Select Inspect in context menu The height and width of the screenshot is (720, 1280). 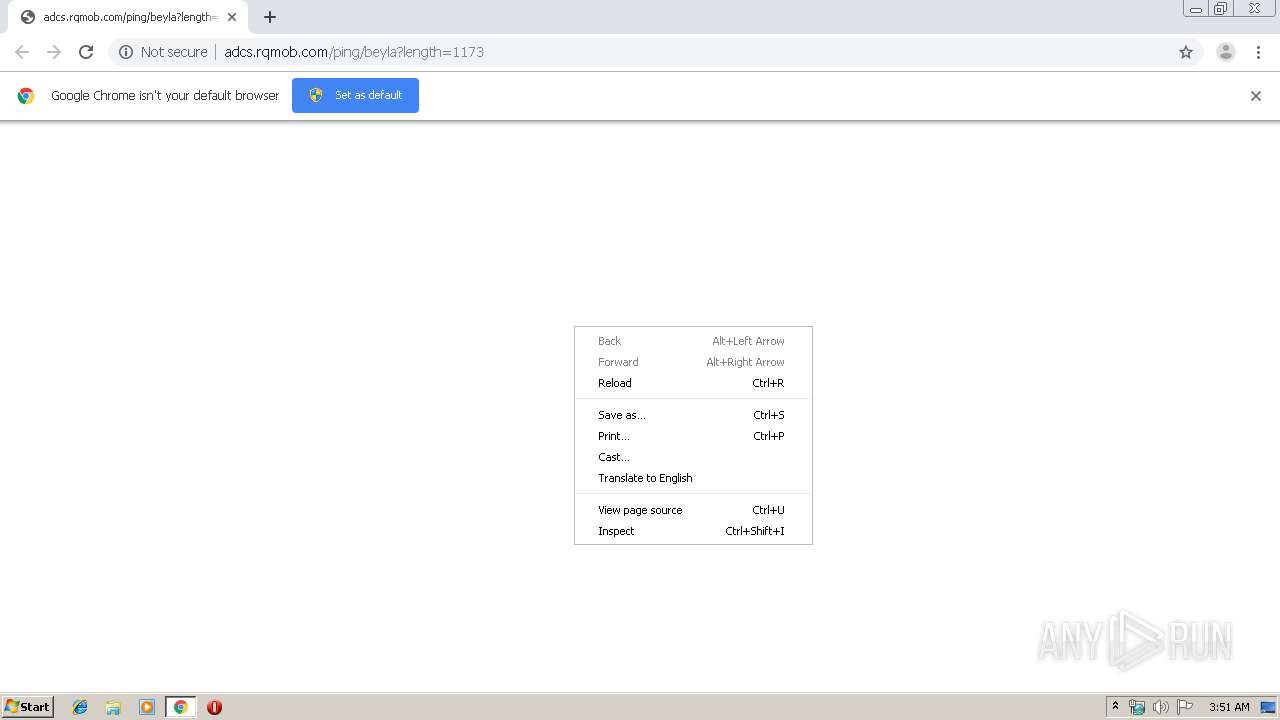tap(693, 531)
